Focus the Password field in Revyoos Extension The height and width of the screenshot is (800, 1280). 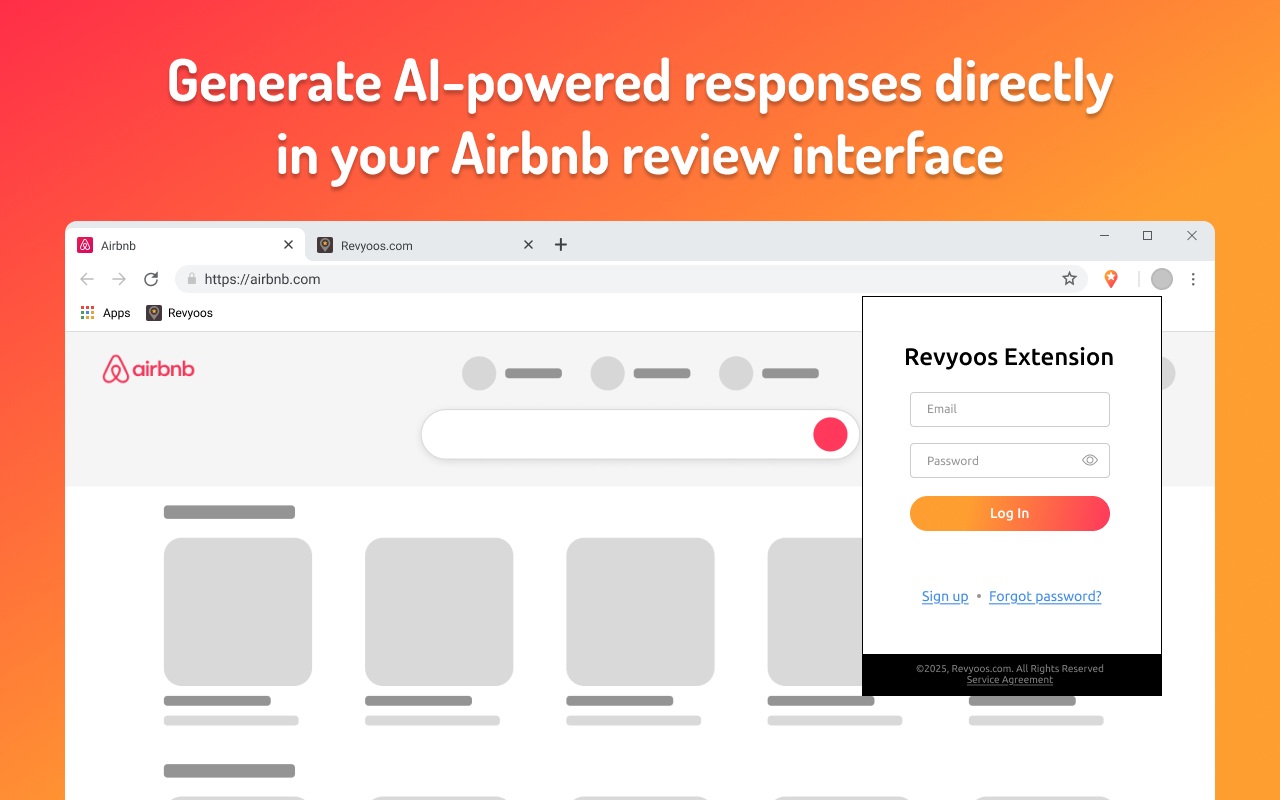coord(1009,460)
